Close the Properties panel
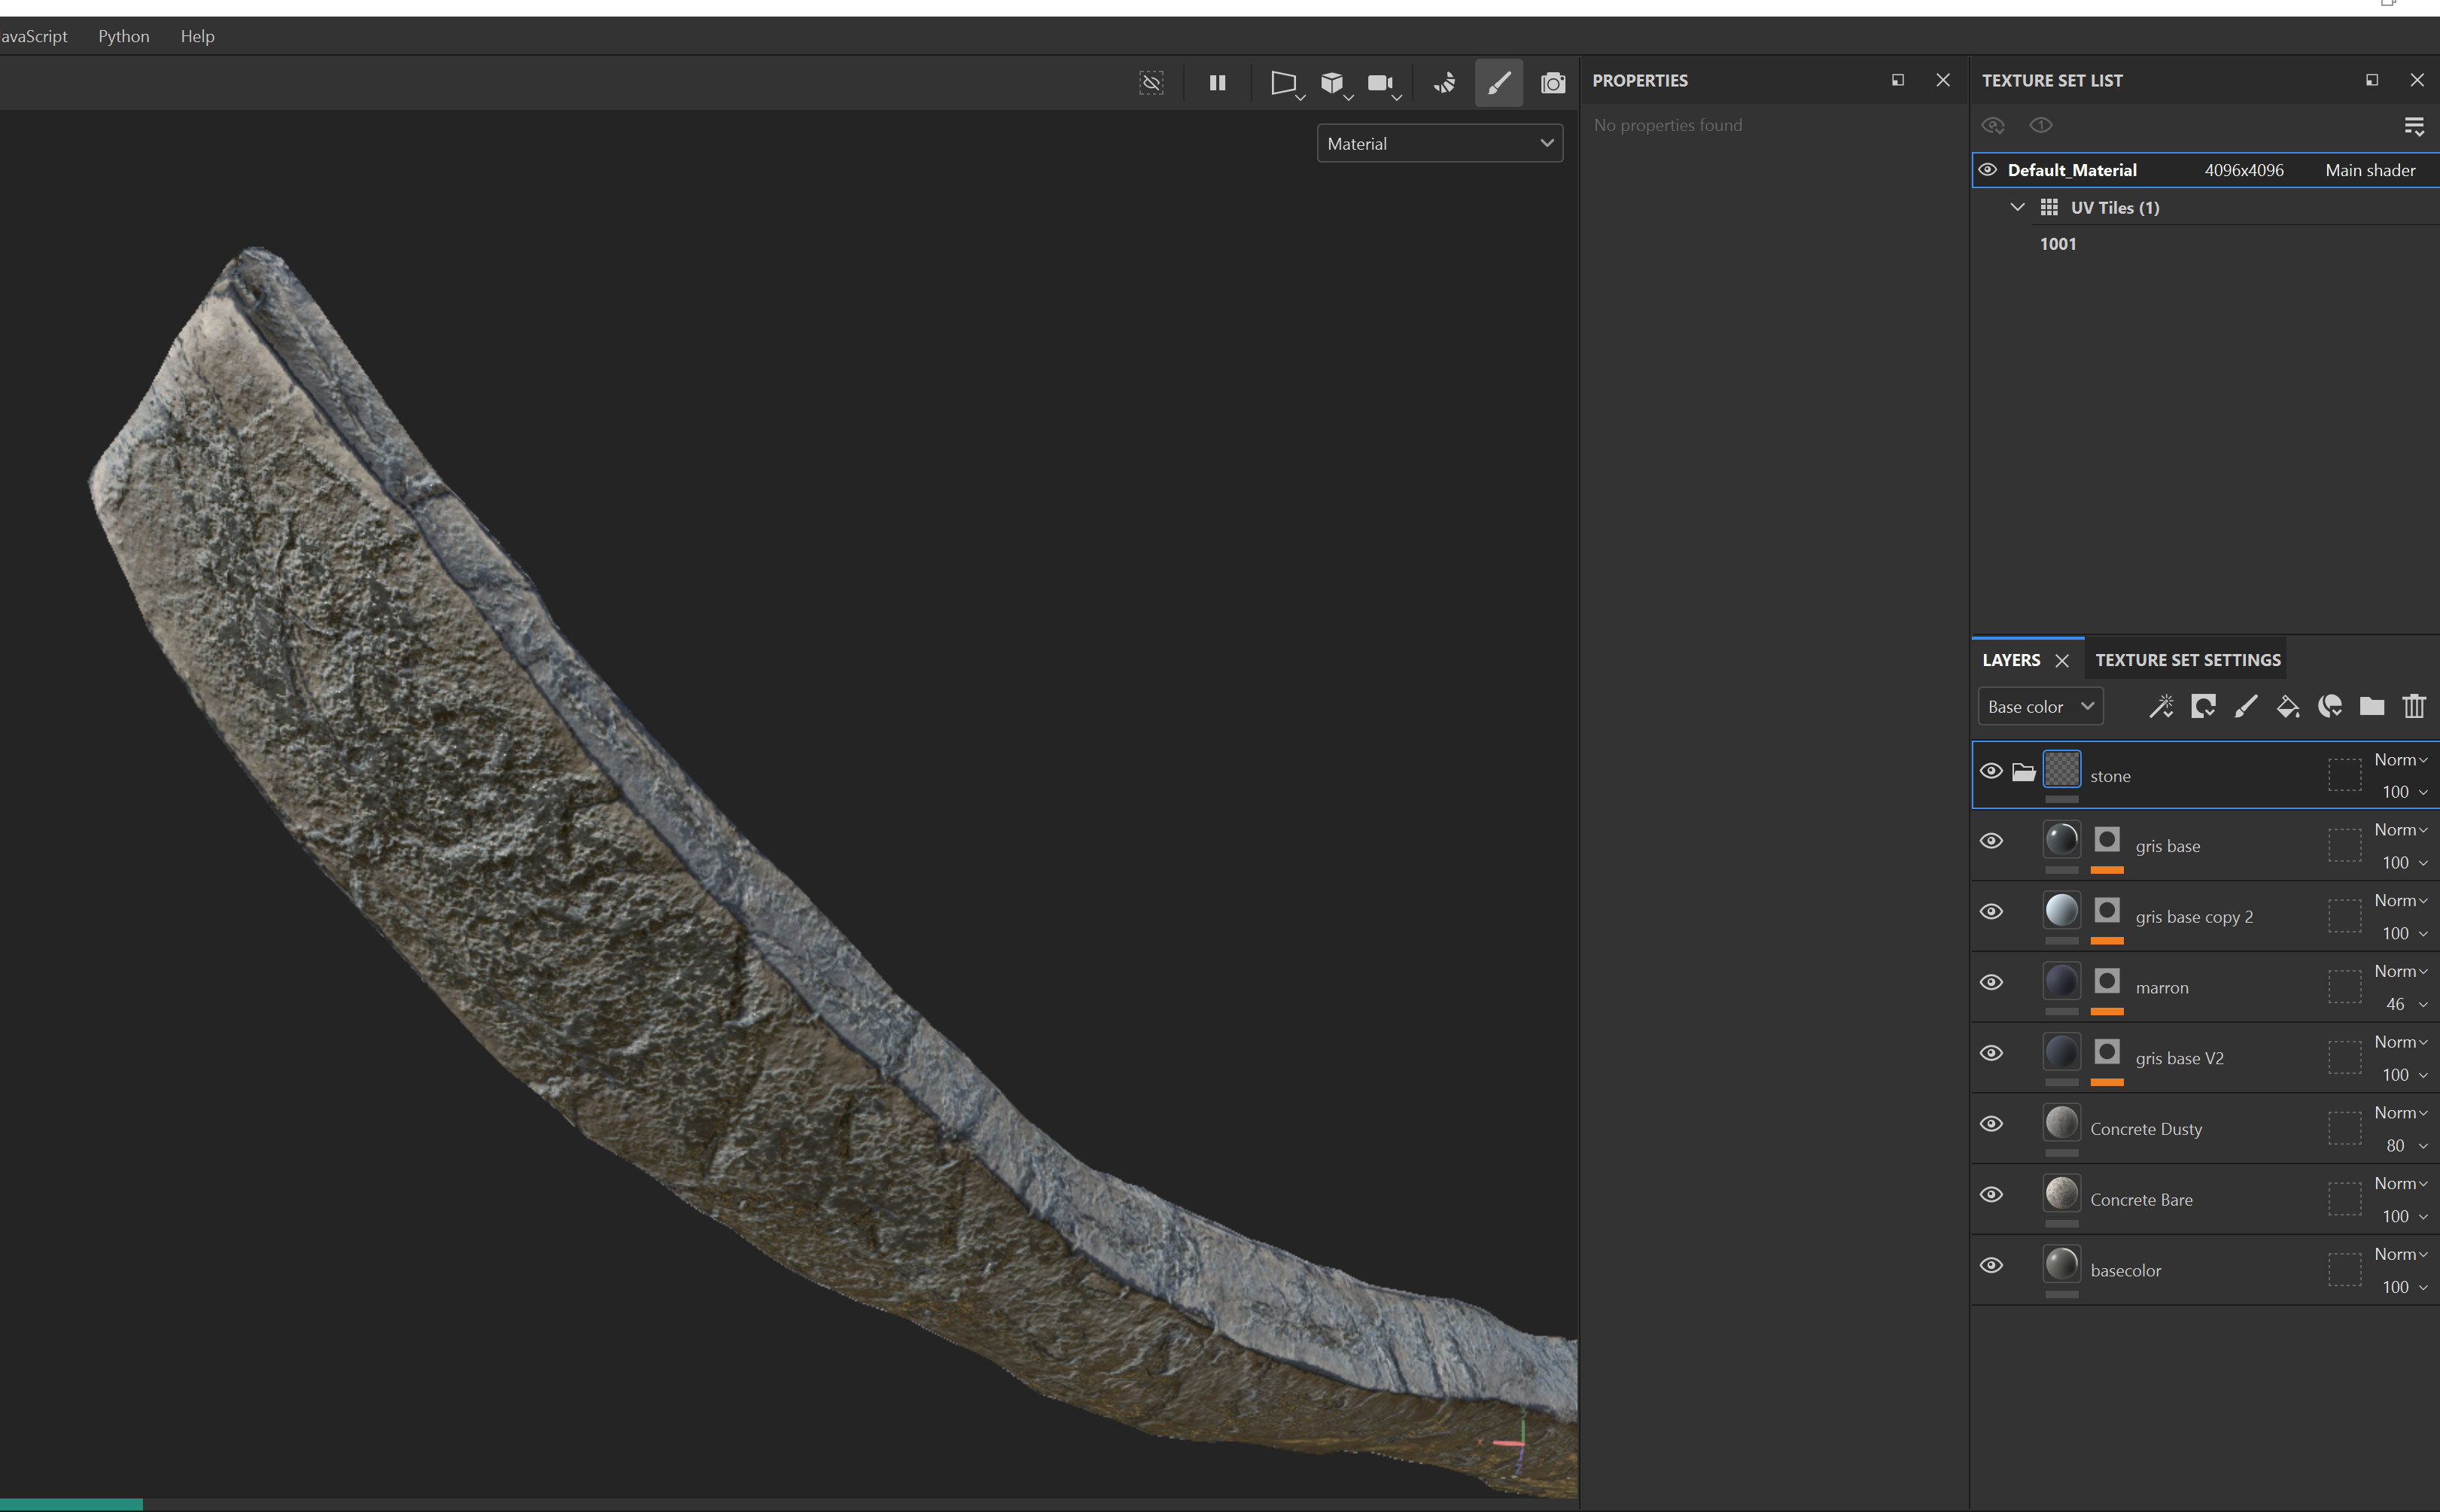This screenshot has width=2440, height=1512. coord(1943,80)
